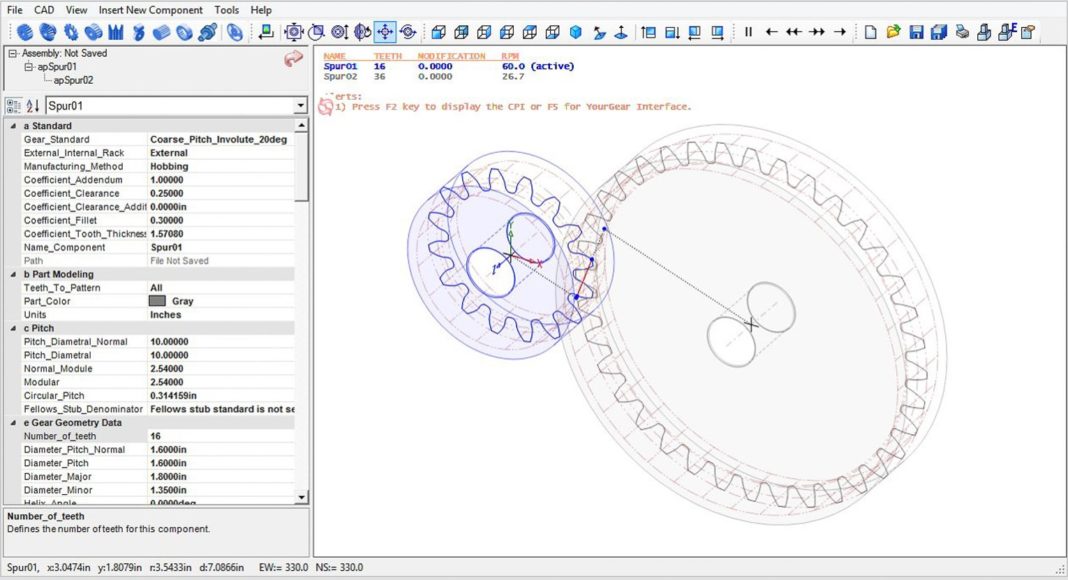Step animation back with single left arrow
The image size is (1068, 580).
coord(772,32)
